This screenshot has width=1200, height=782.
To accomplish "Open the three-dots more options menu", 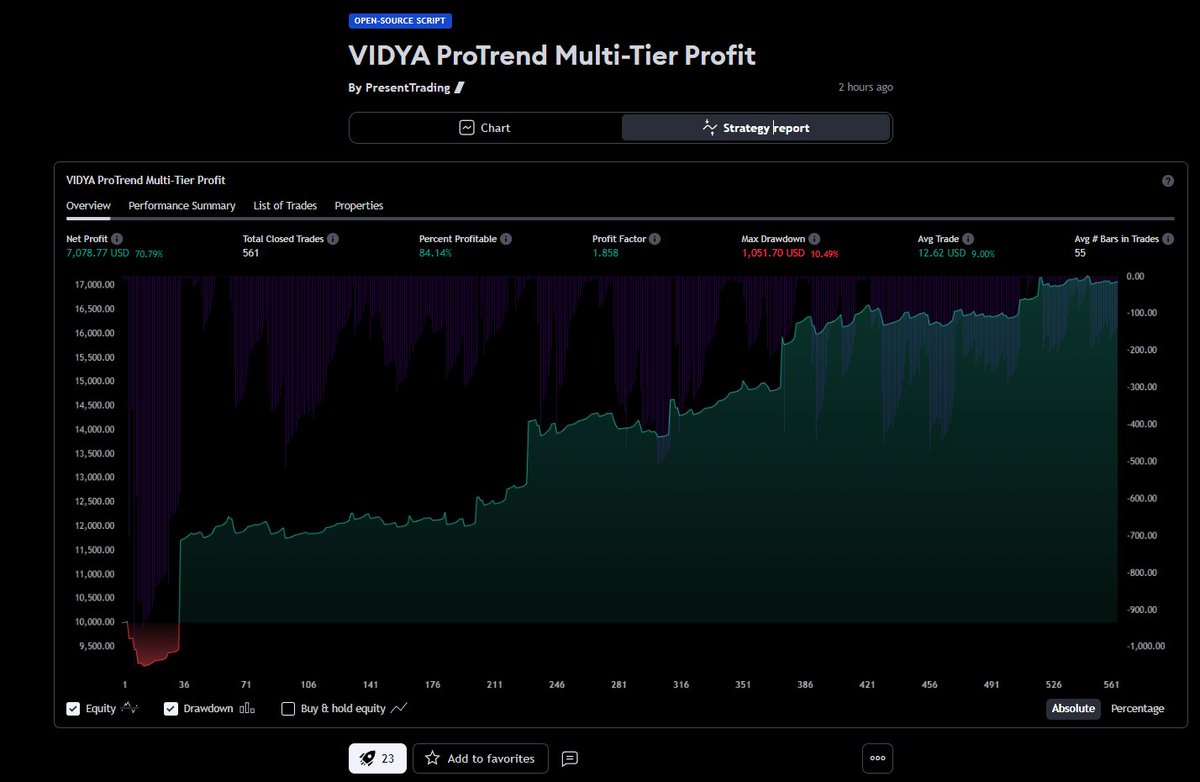I will (x=877, y=758).
